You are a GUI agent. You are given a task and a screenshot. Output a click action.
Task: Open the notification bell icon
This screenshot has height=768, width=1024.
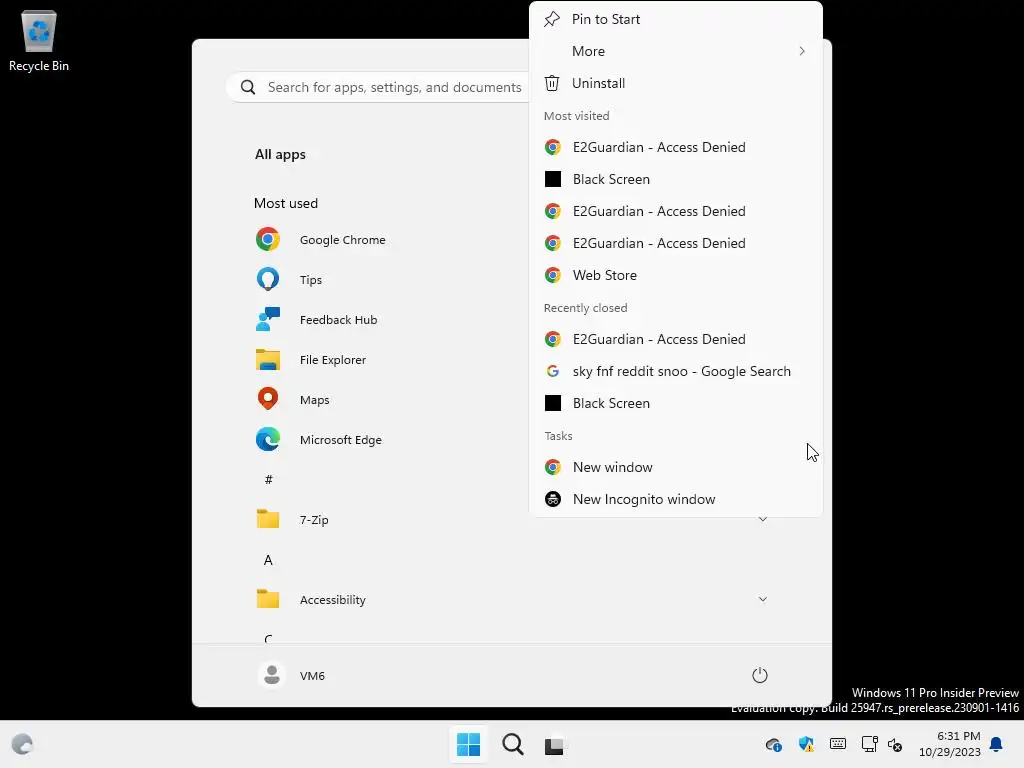tap(996, 744)
